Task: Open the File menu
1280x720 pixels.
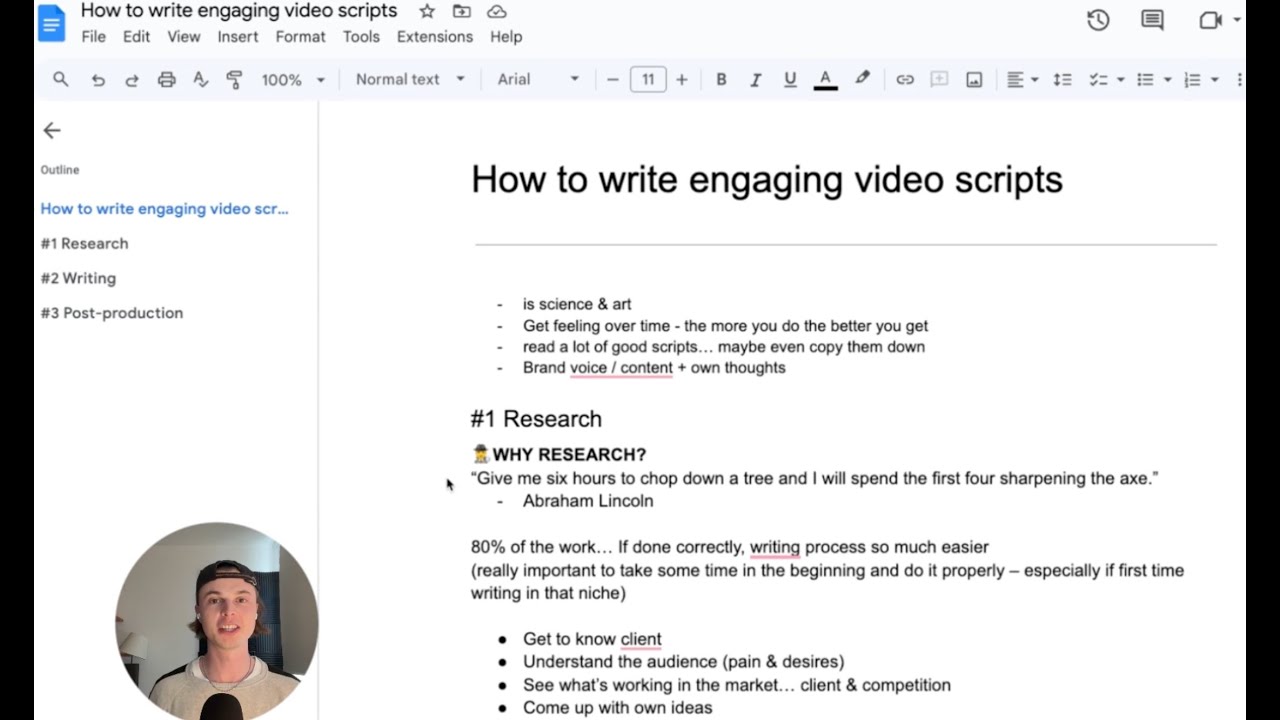Action: (93, 36)
